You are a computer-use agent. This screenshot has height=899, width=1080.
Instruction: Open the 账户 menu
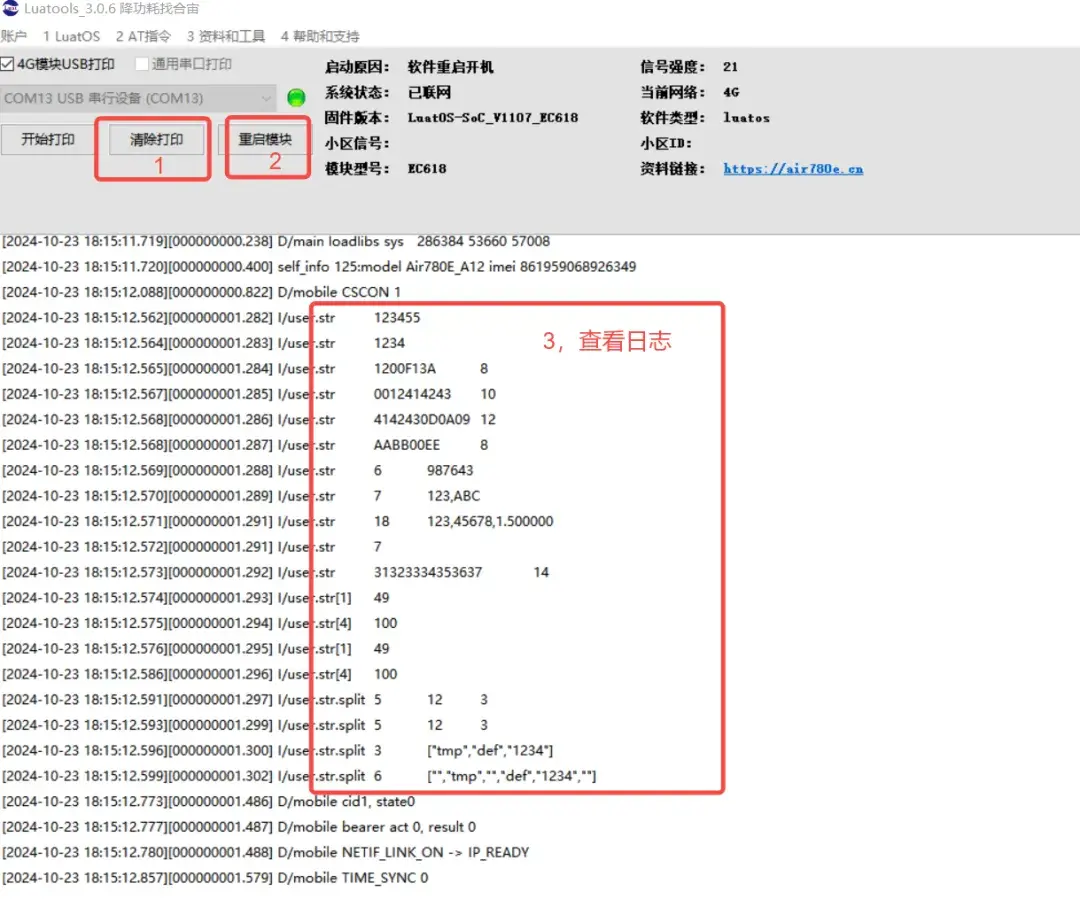(14, 37)
